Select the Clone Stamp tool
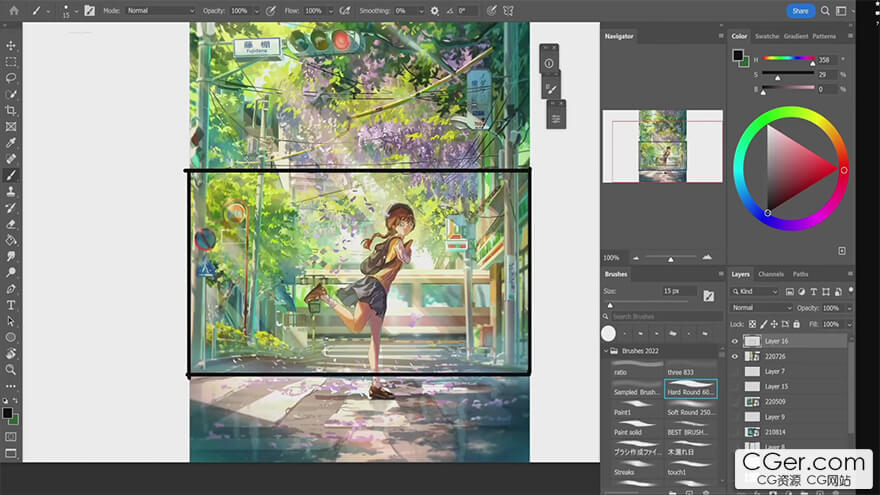 pyautogui.click(x=11, y=191)
